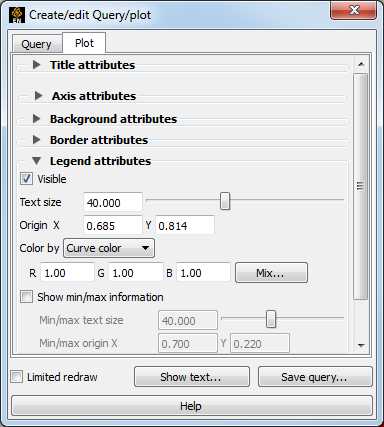Screen dimensions: 384x427
Task: Click the R color value field
Action: pos(67,273)
